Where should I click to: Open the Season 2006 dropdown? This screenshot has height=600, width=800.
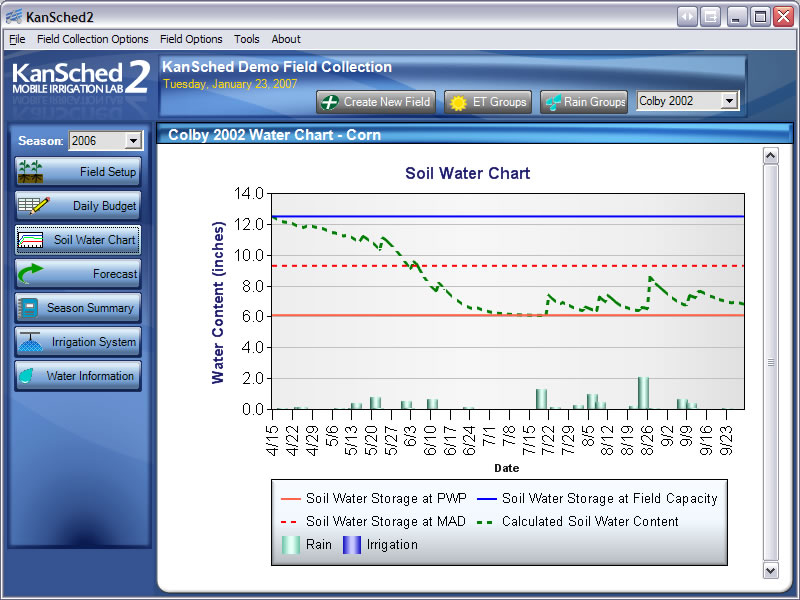coord(106,140)
